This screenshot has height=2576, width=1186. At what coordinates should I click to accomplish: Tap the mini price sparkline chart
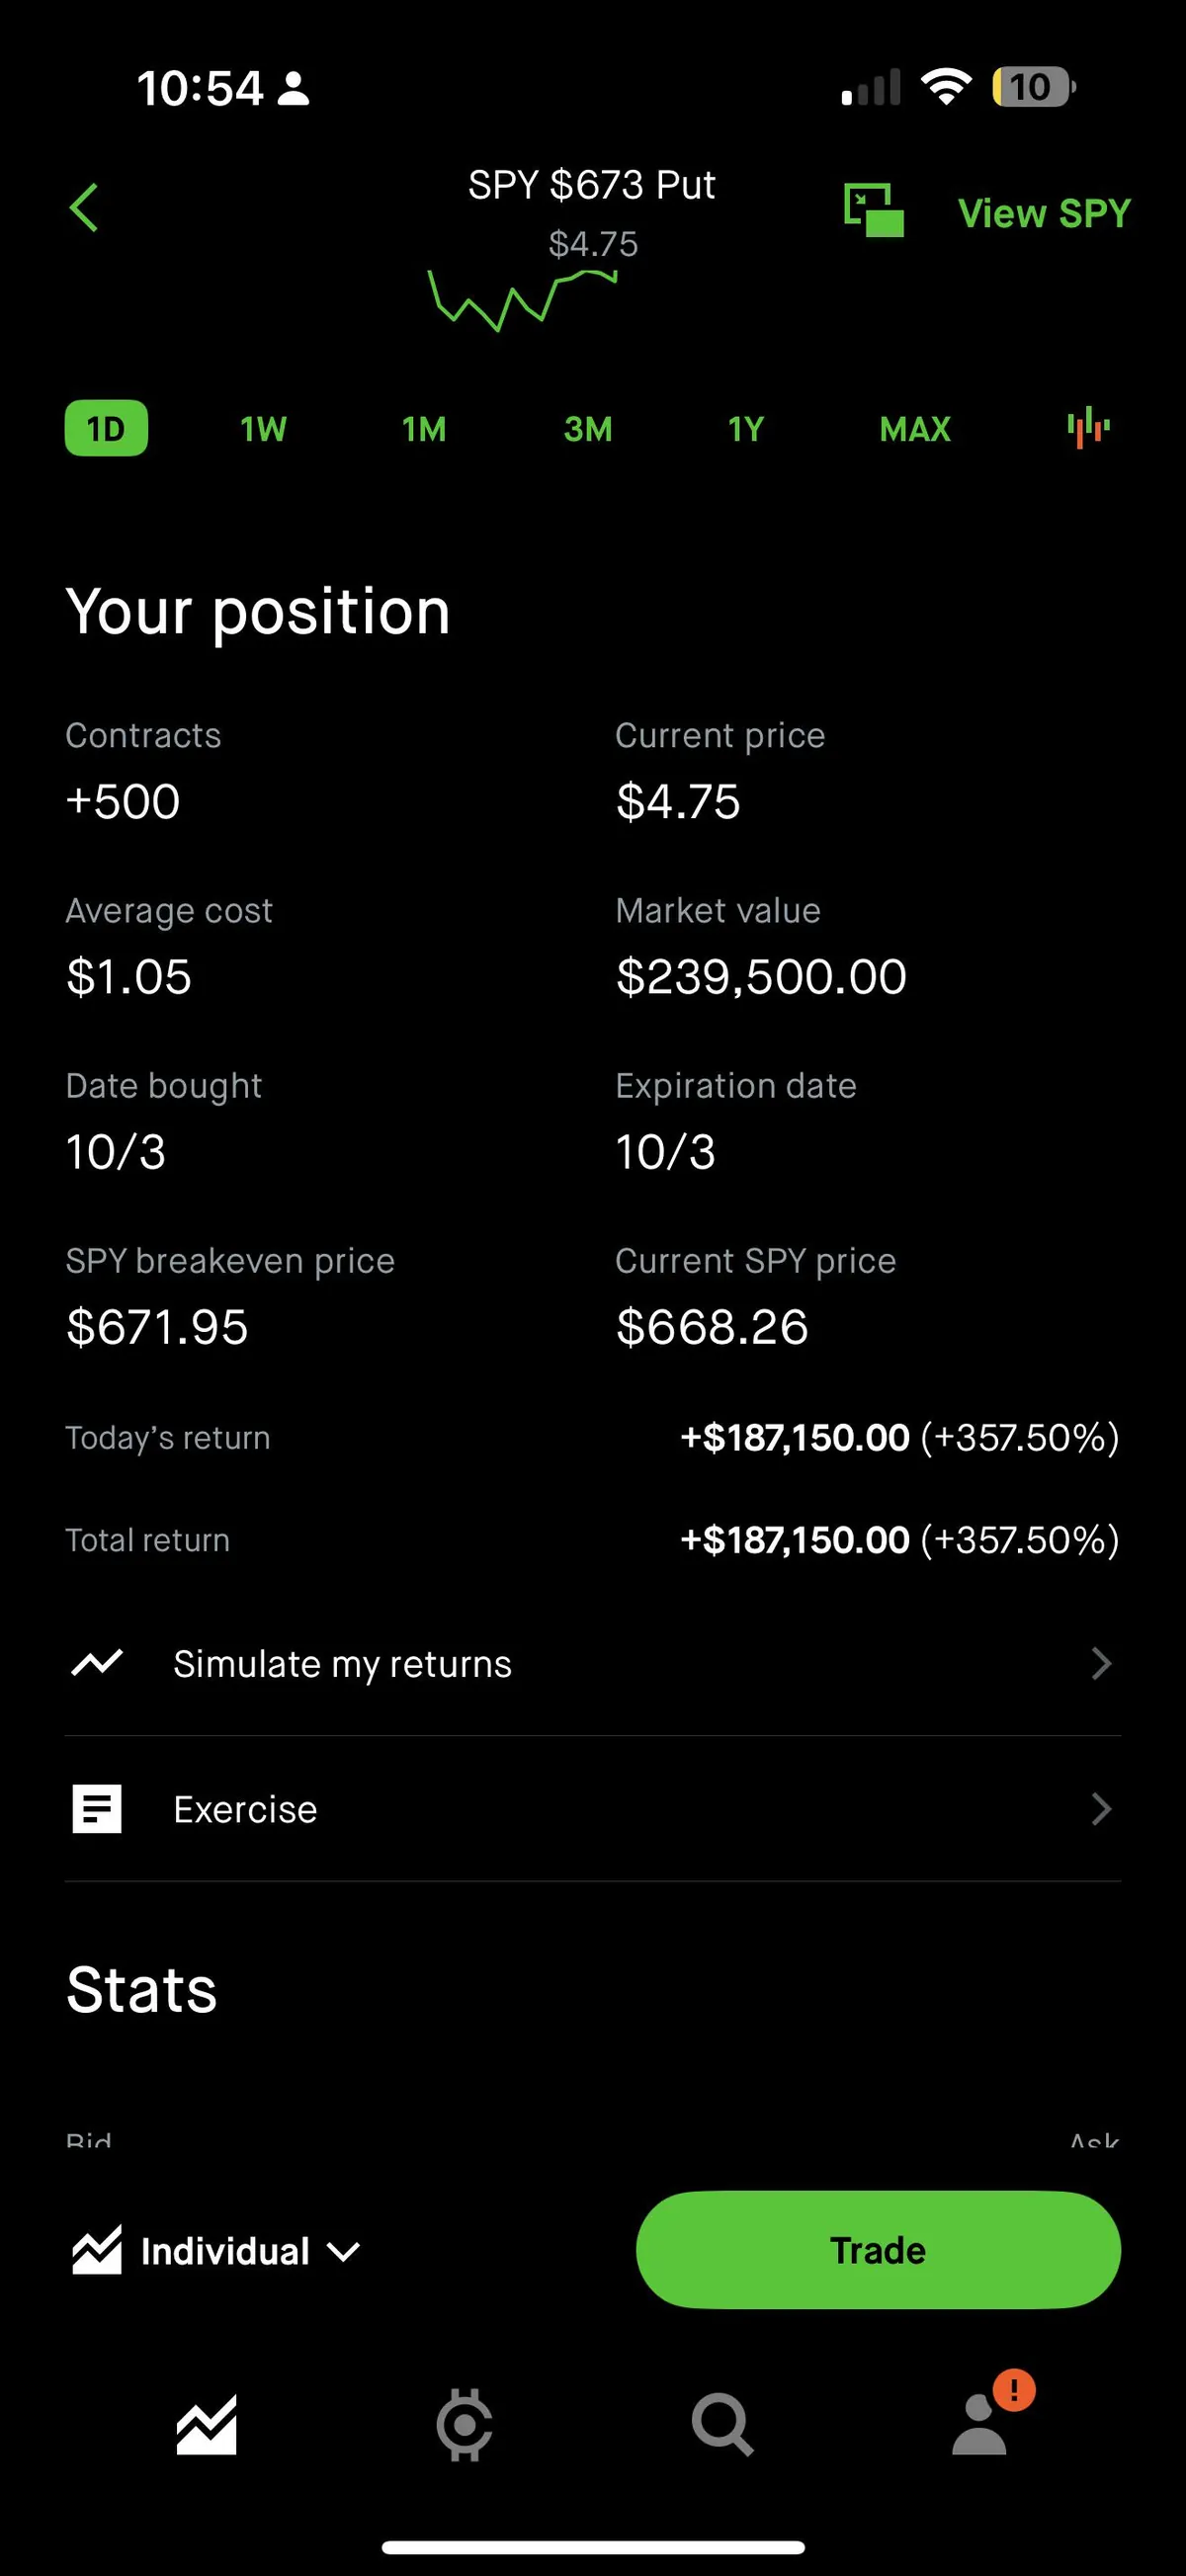click(x=523, y=298)
